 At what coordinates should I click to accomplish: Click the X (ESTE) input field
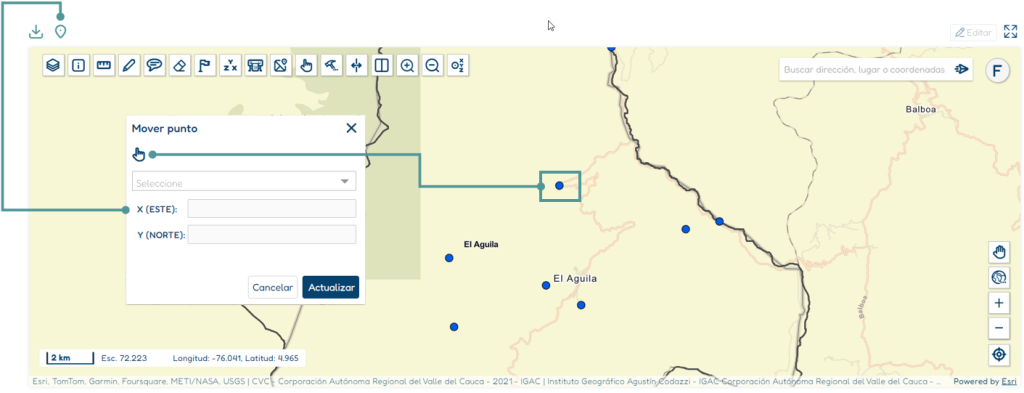pos(272,209)
